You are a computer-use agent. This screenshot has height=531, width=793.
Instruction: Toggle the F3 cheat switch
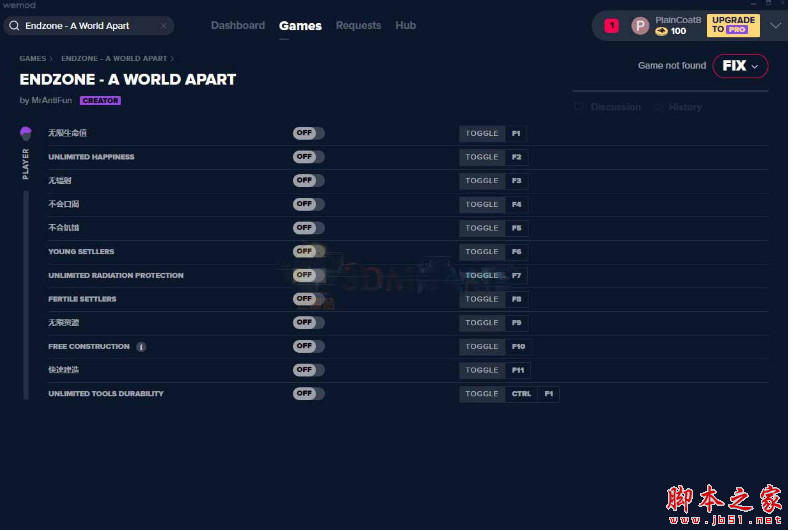coord(309,181)
